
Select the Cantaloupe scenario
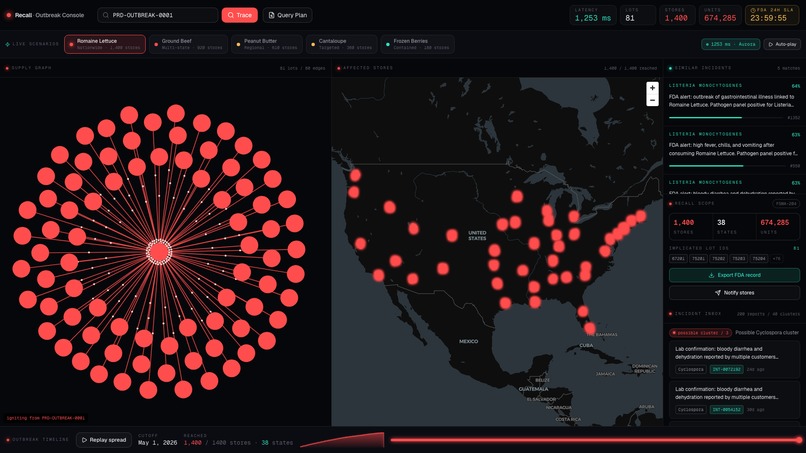click(x=341, y=44)
